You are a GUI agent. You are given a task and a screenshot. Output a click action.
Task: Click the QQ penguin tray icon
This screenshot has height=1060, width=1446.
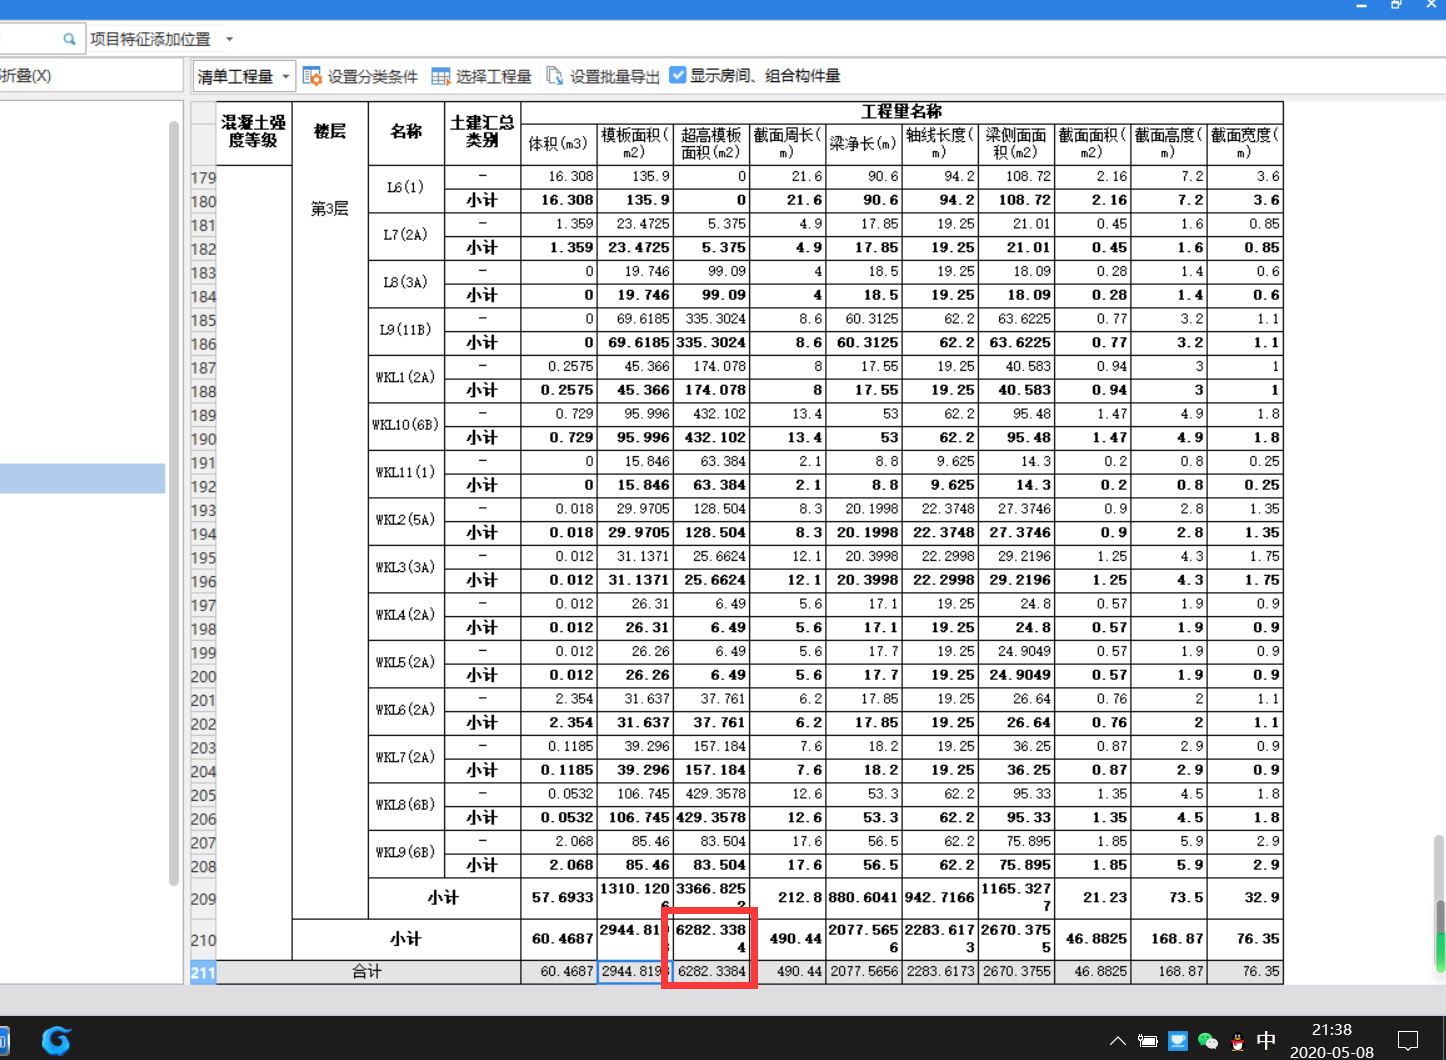click(x=1237, y=1041)
